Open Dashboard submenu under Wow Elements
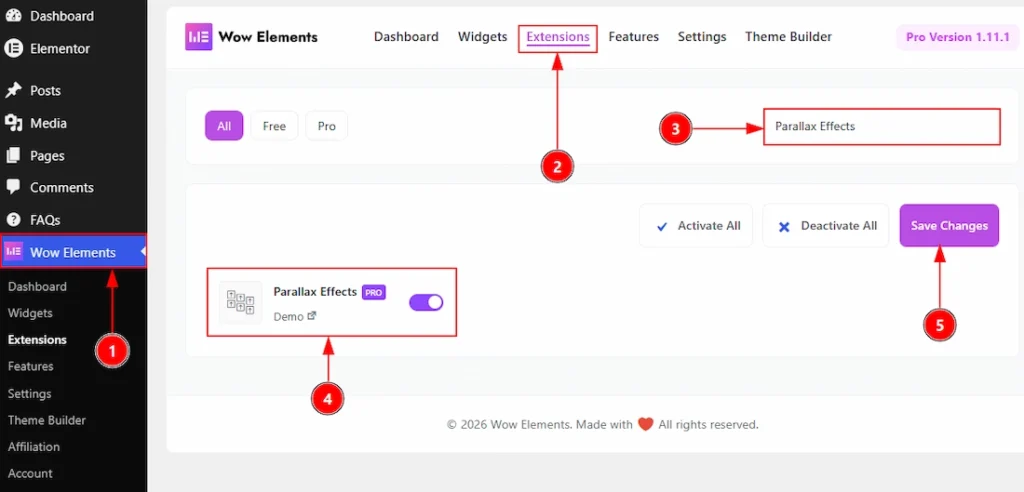 tap(37, 286)
